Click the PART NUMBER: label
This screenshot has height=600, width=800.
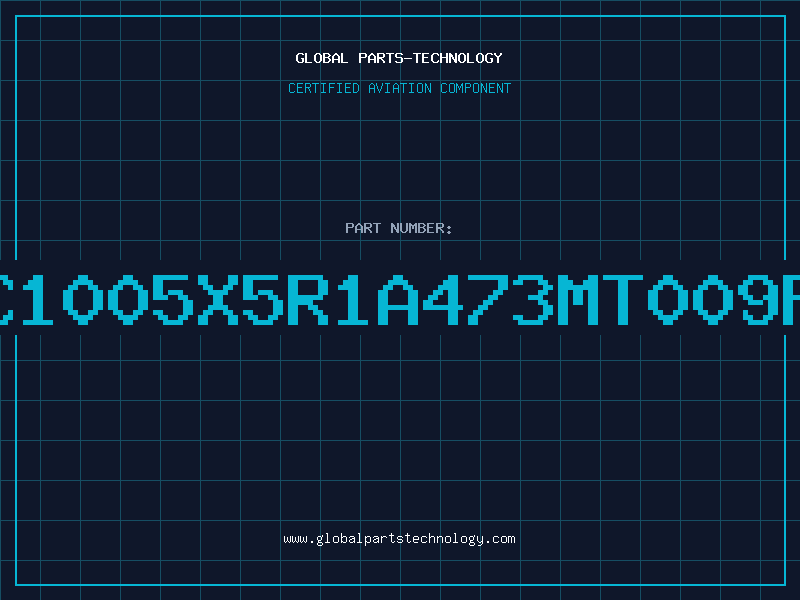point(399,228)
